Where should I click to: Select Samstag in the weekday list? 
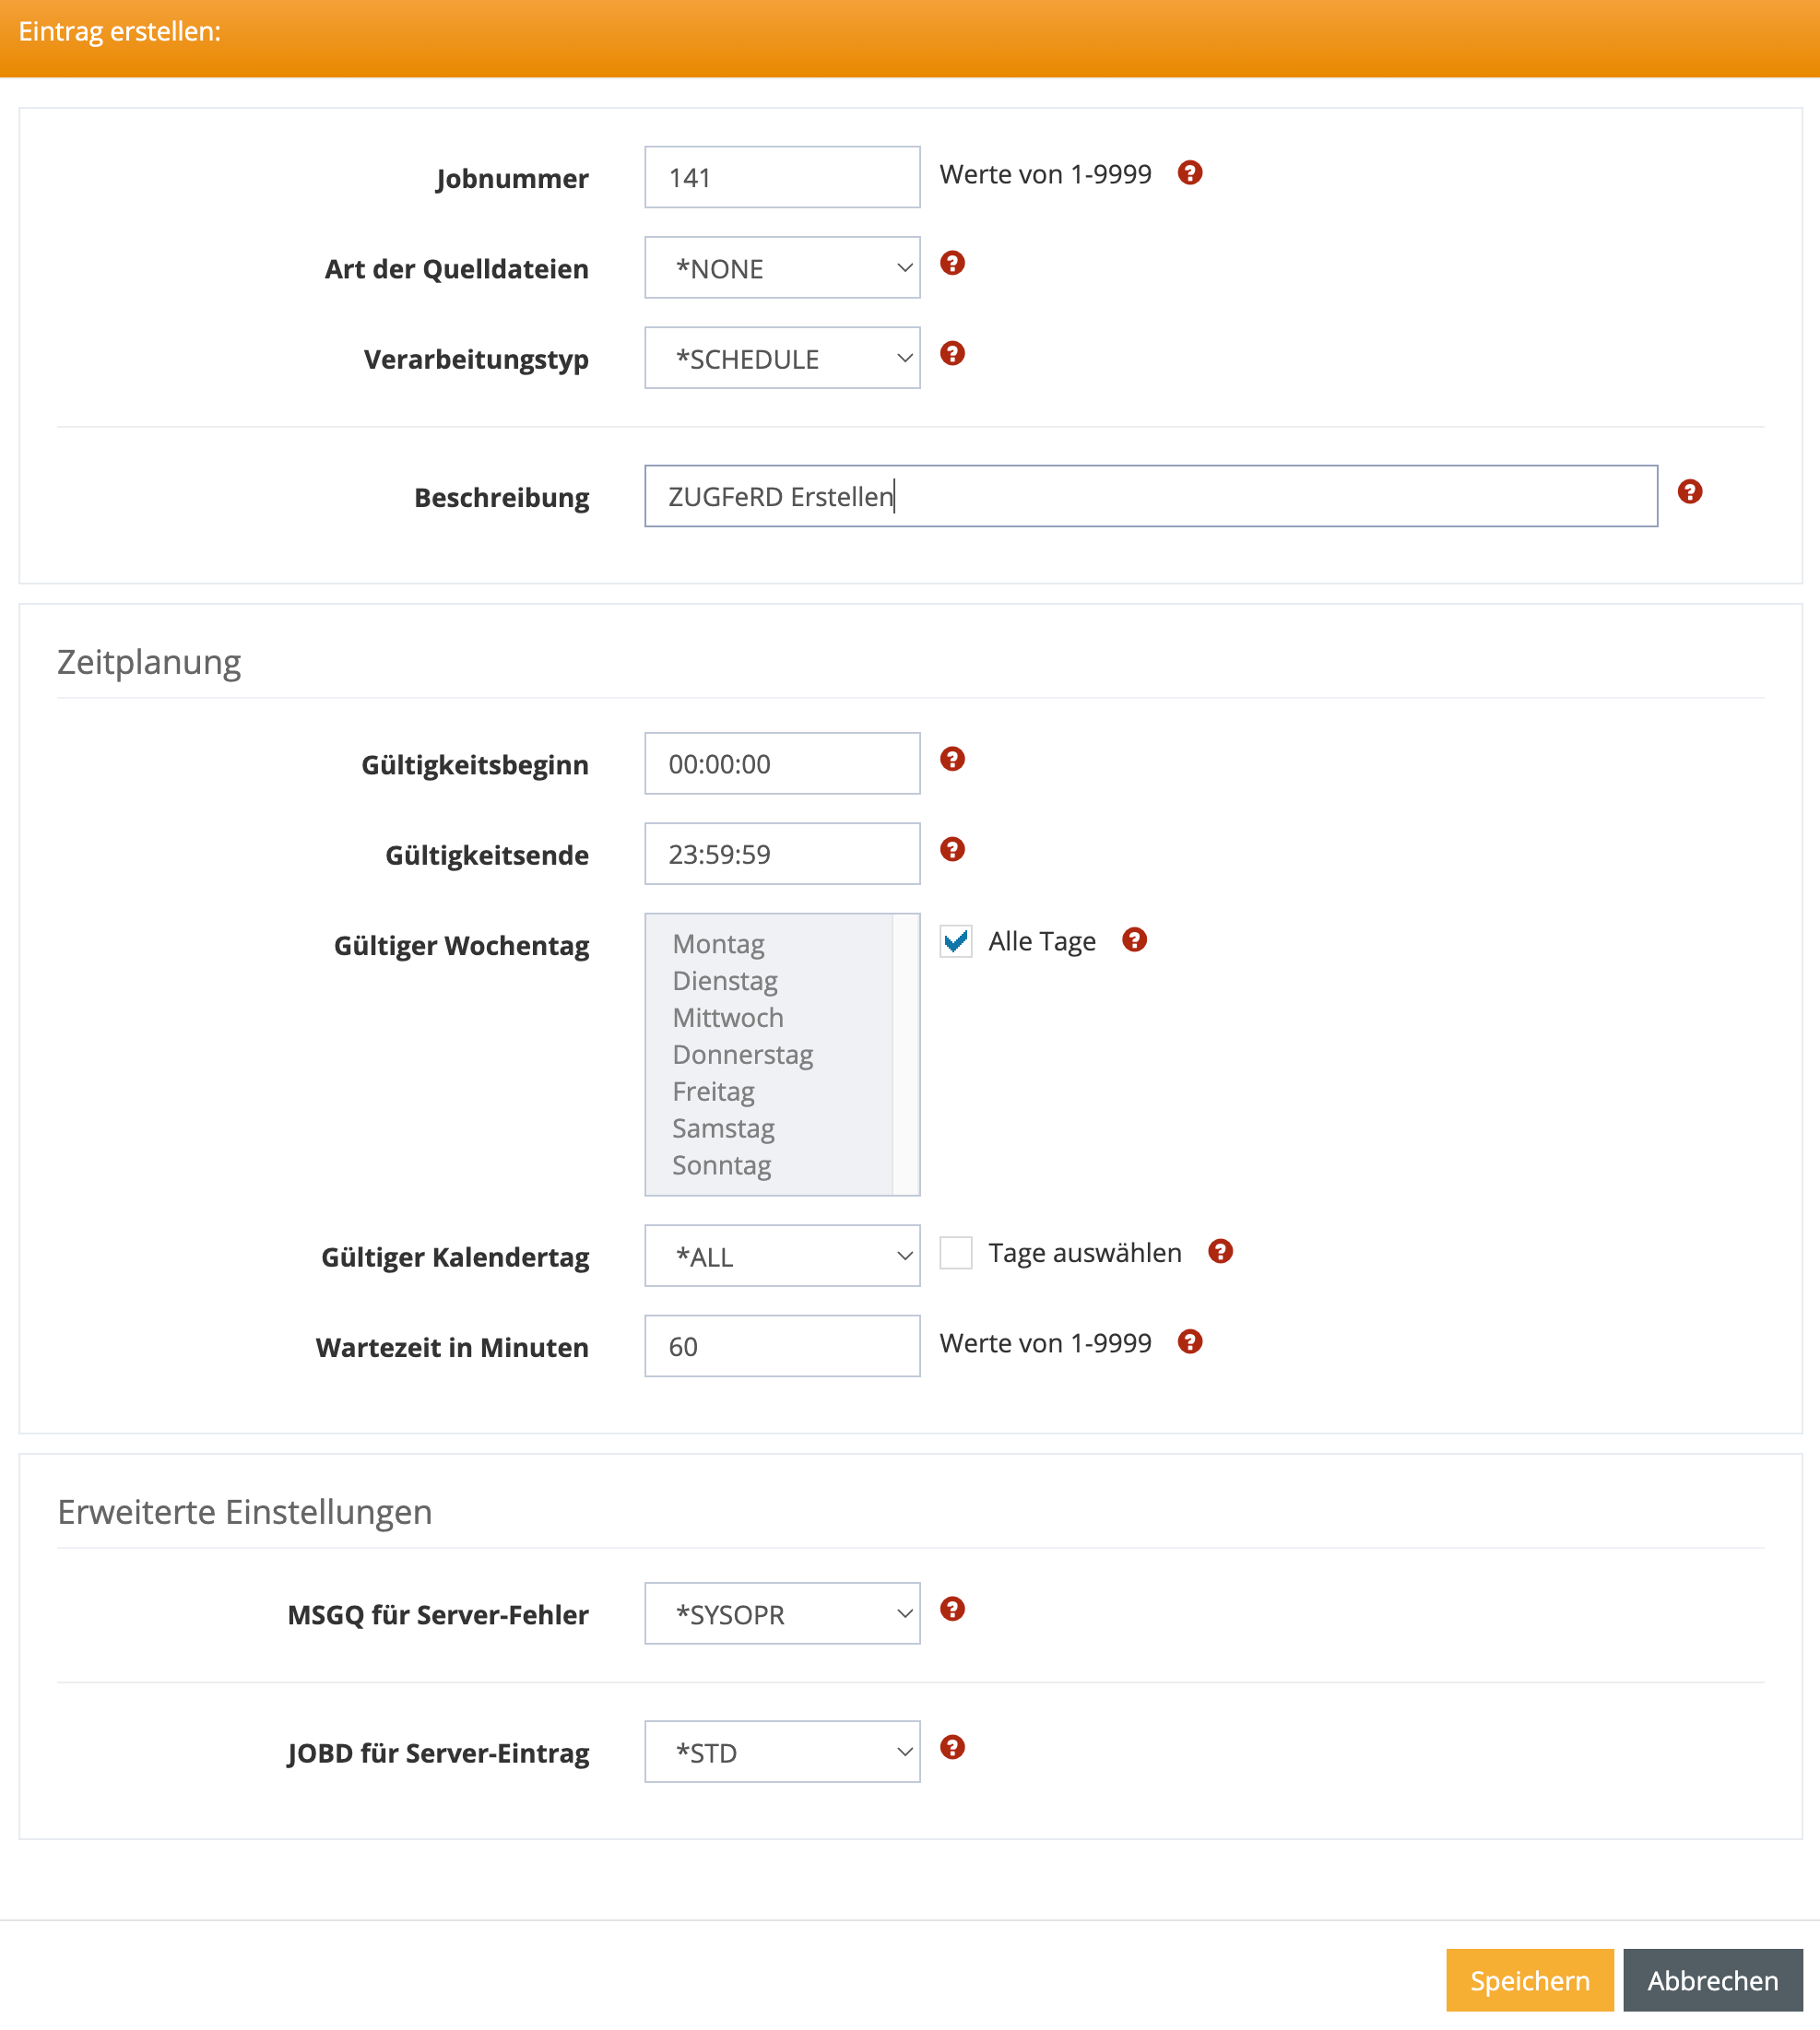(x=723, y=1129)
